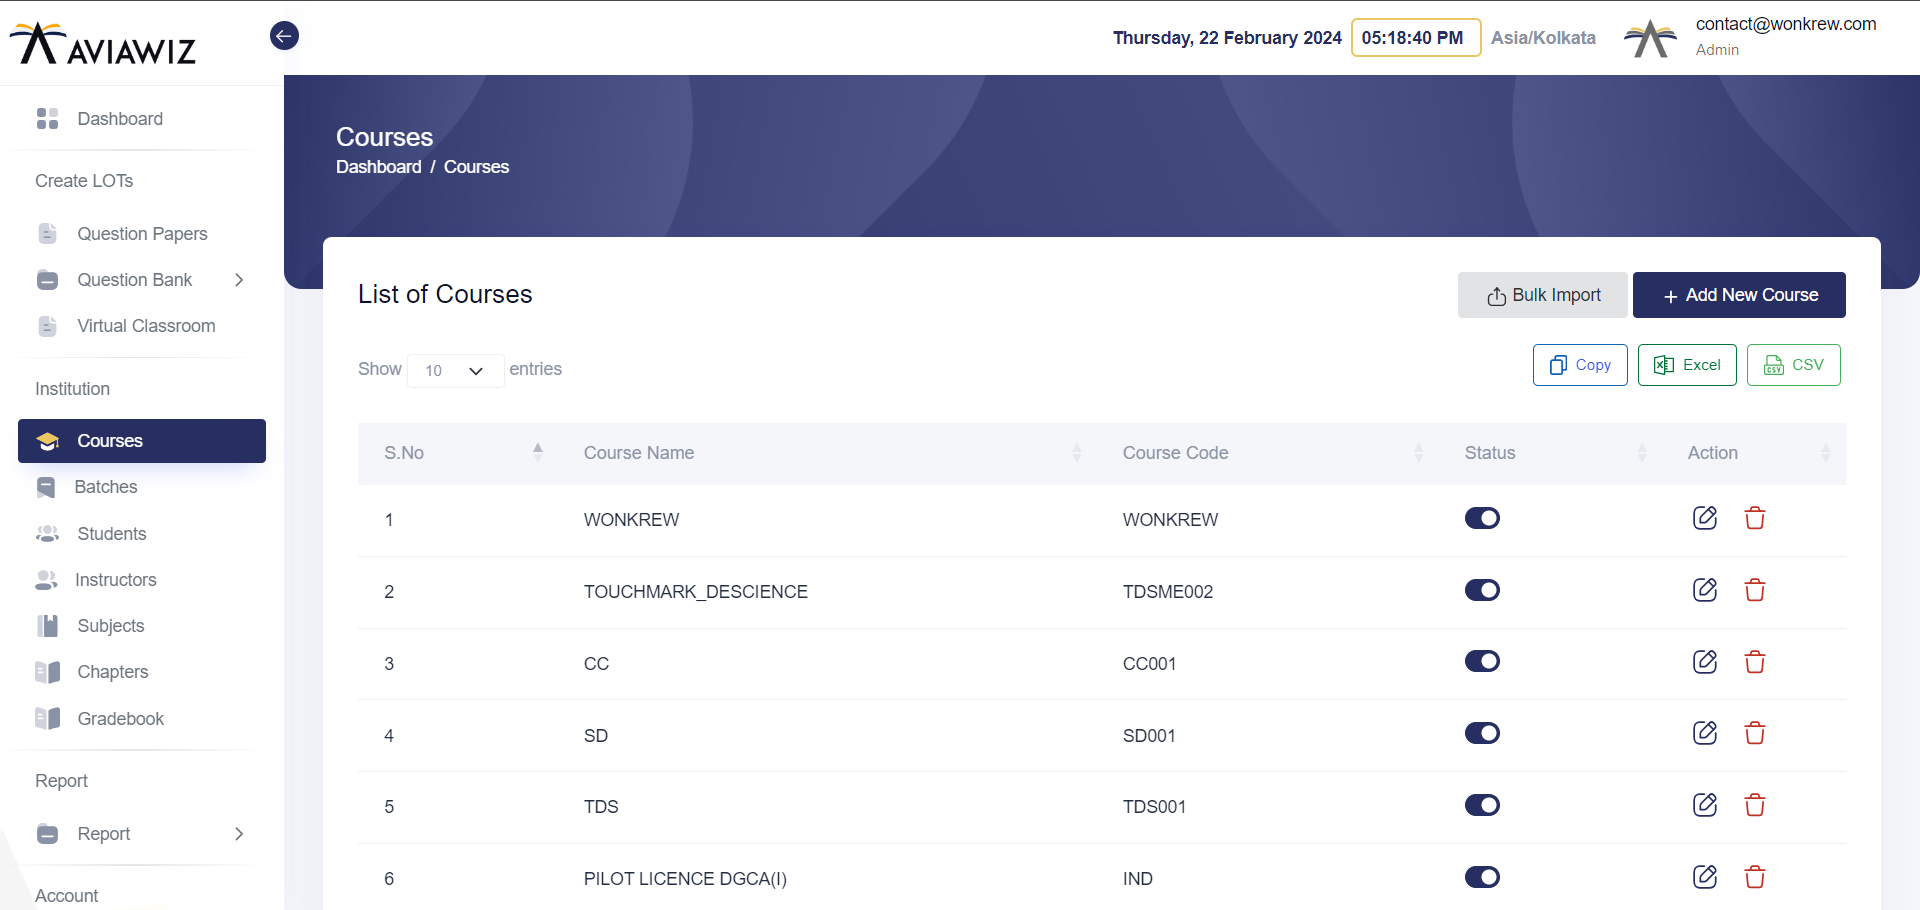Follow the Dashboard breadcrumb link
Viewport: 1920px width, 910px height.
pos(378,167)
